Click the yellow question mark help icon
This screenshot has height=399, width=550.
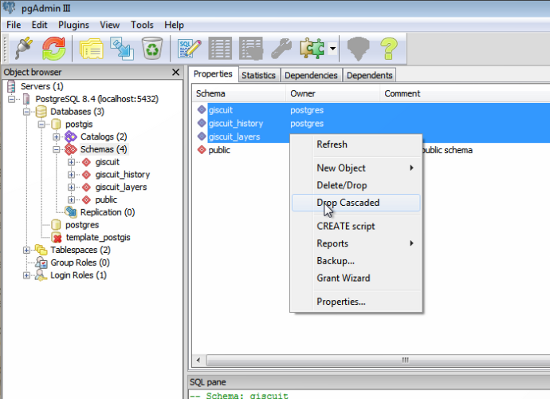(389, 48)
